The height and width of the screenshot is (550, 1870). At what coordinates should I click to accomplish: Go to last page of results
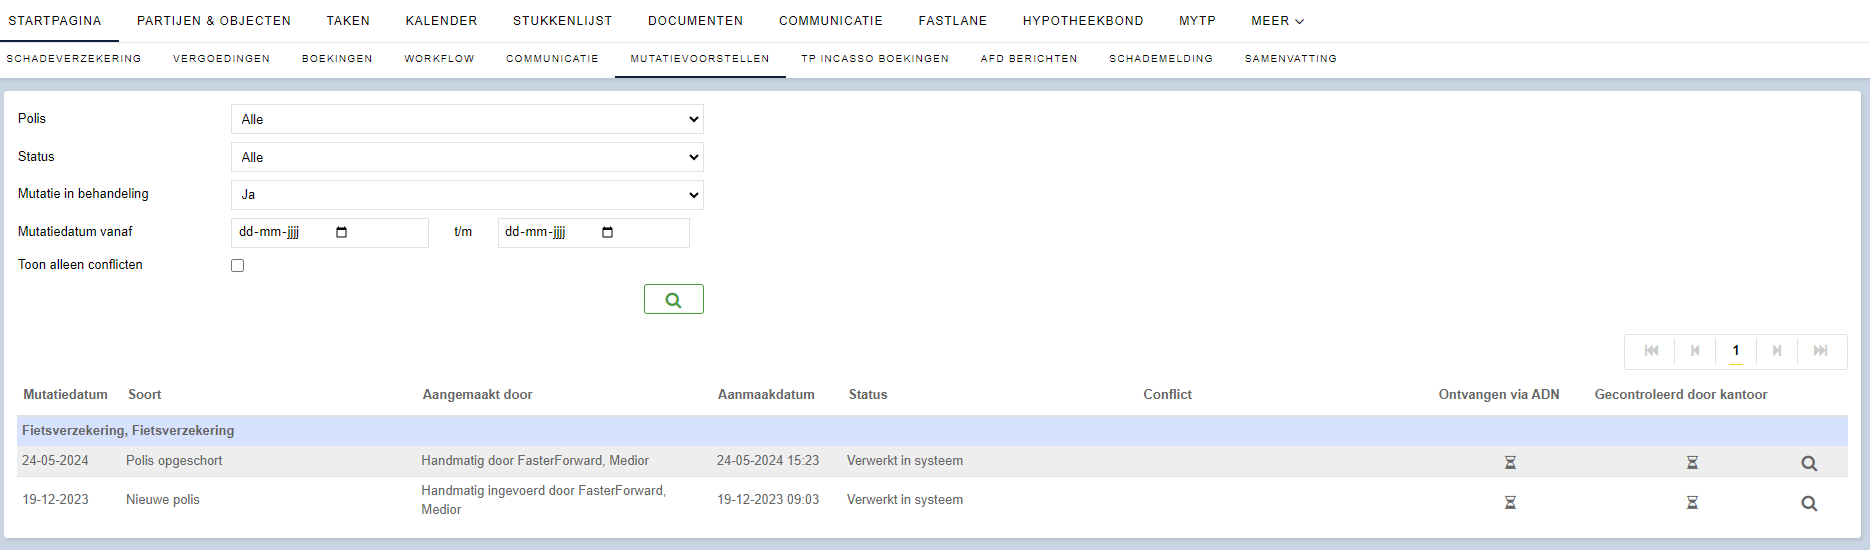click(x=1820, y=351)
